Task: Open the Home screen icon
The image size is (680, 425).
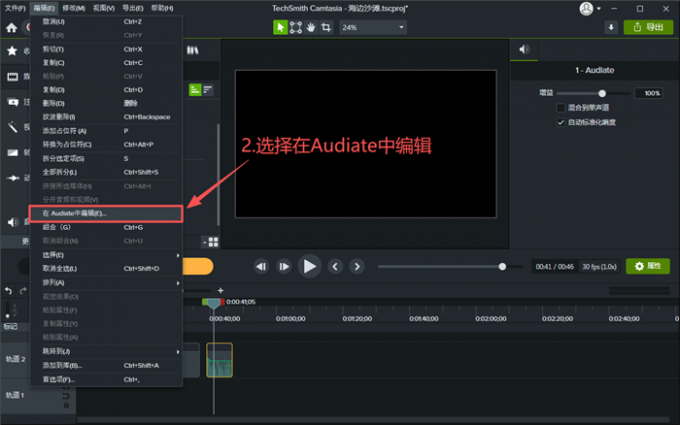Action: pos(12,28)
